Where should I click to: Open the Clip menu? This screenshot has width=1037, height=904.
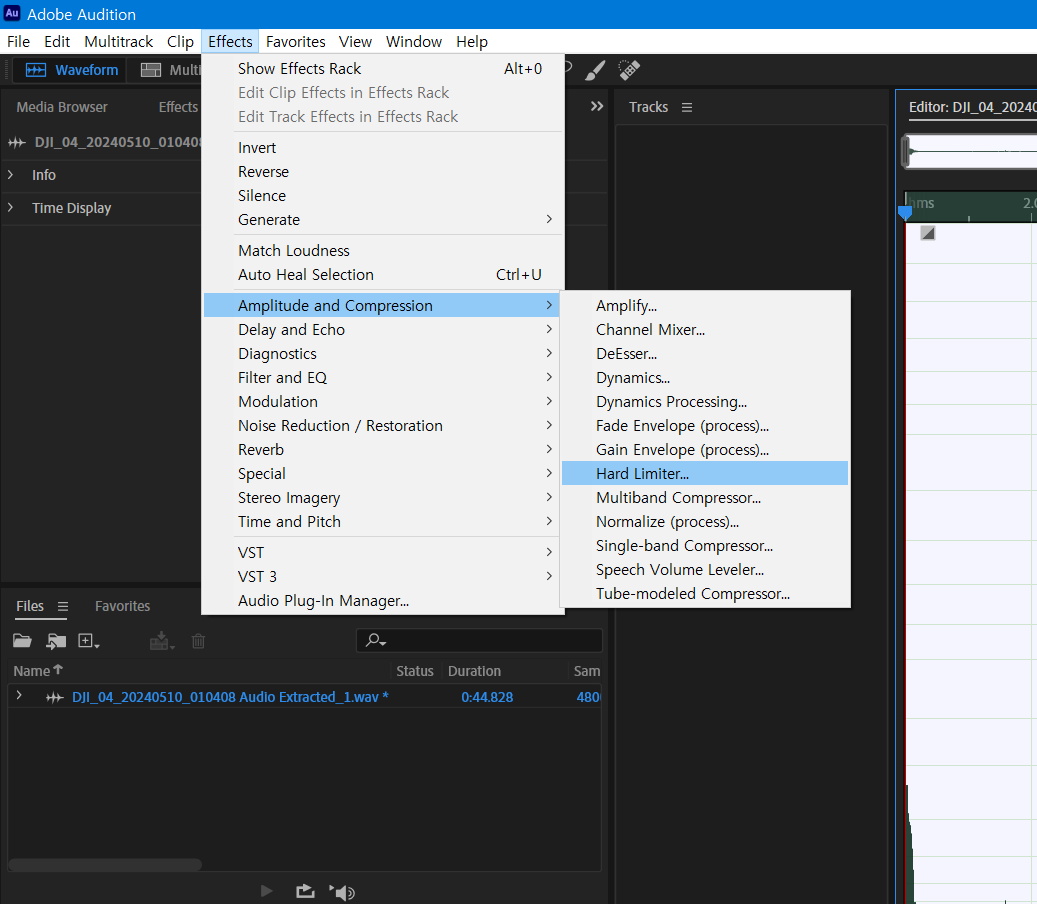pos(180,42)
